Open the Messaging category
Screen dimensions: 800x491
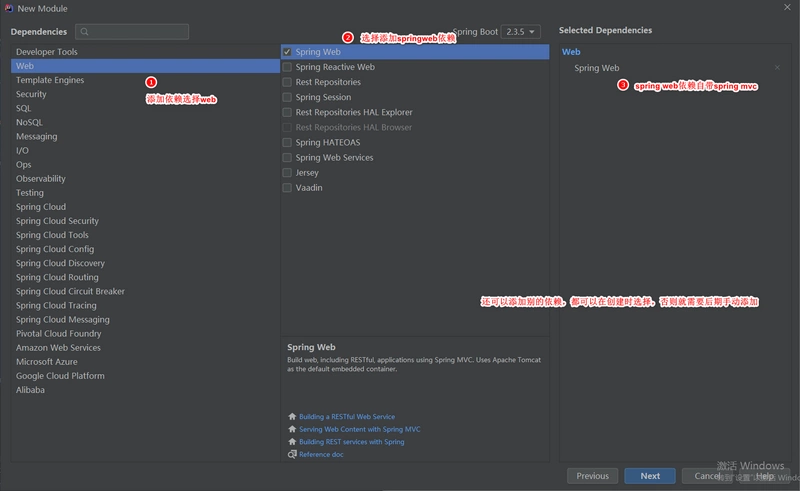(145, 136)
